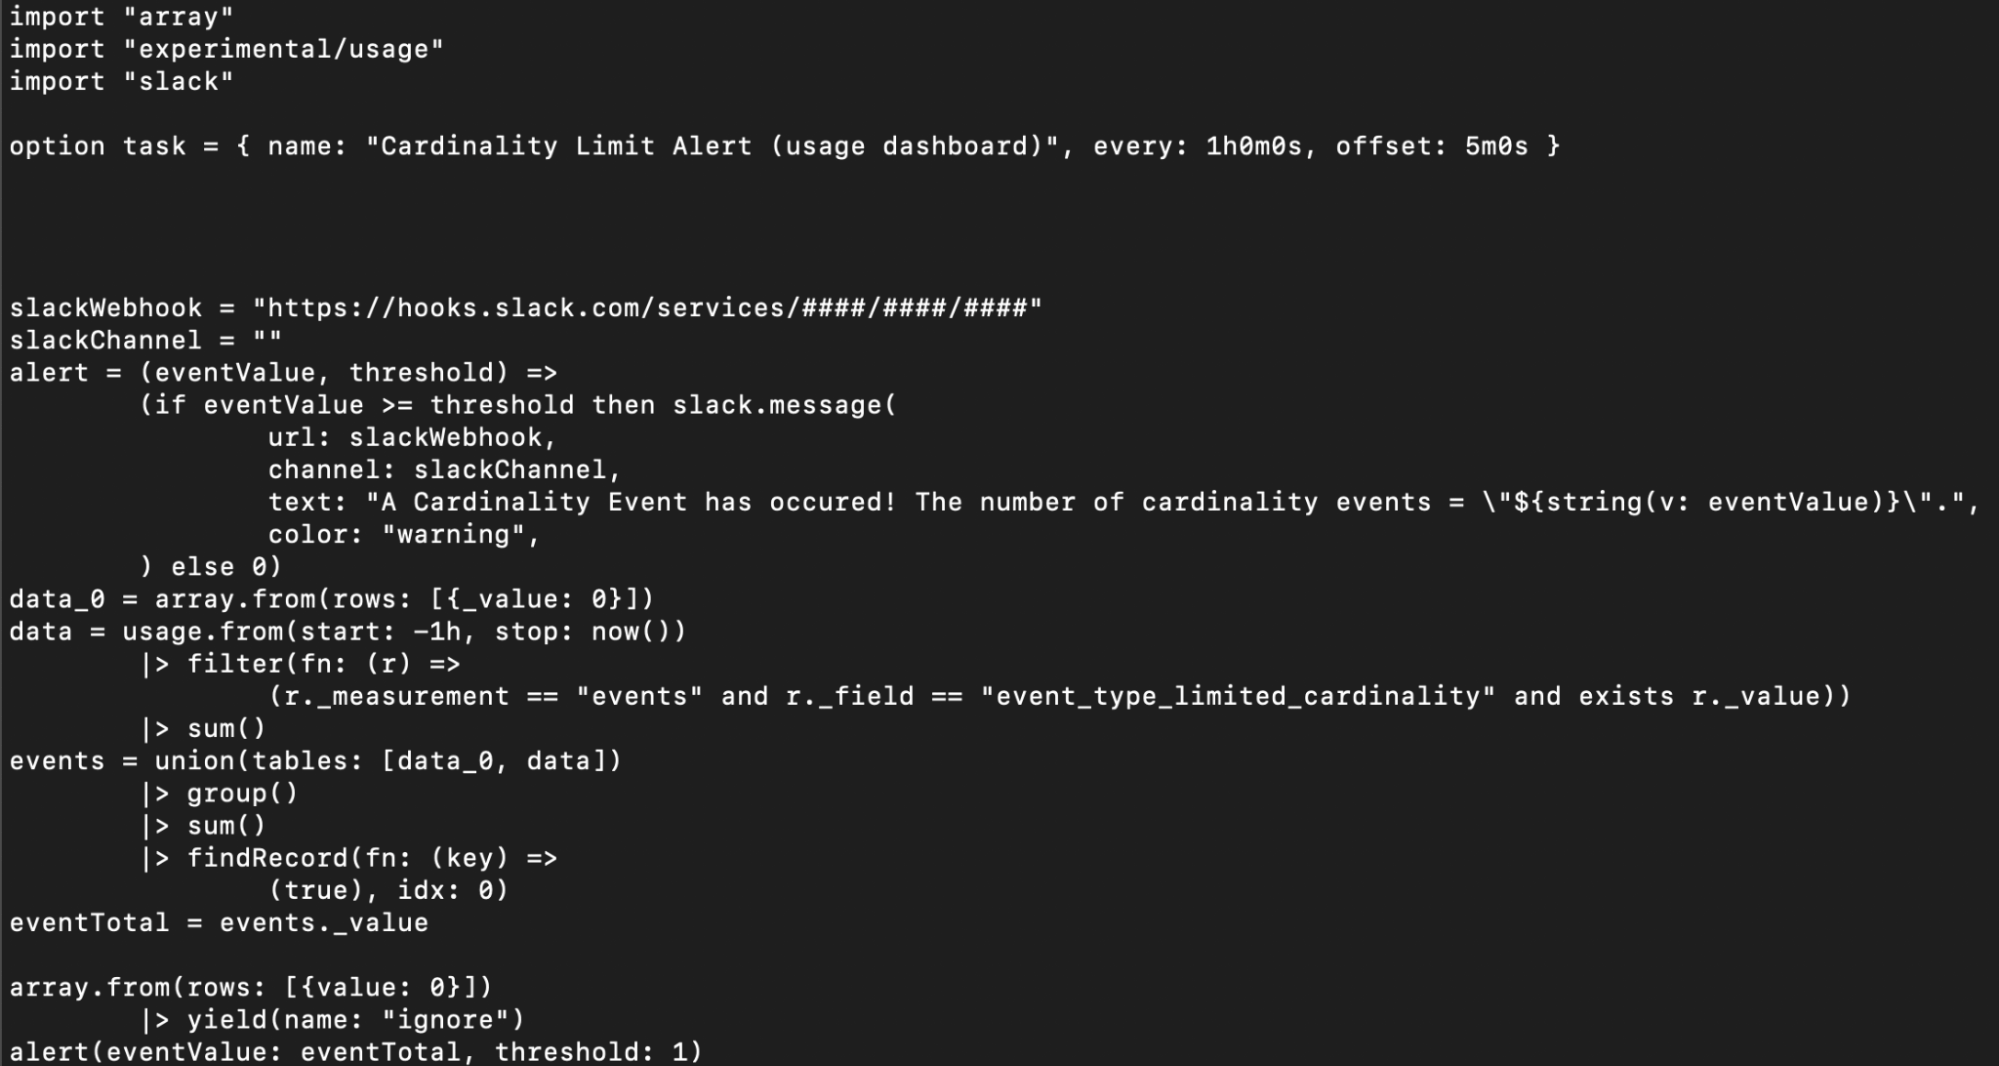Click the 1h0m0s every interval value

pos(1254,146)
